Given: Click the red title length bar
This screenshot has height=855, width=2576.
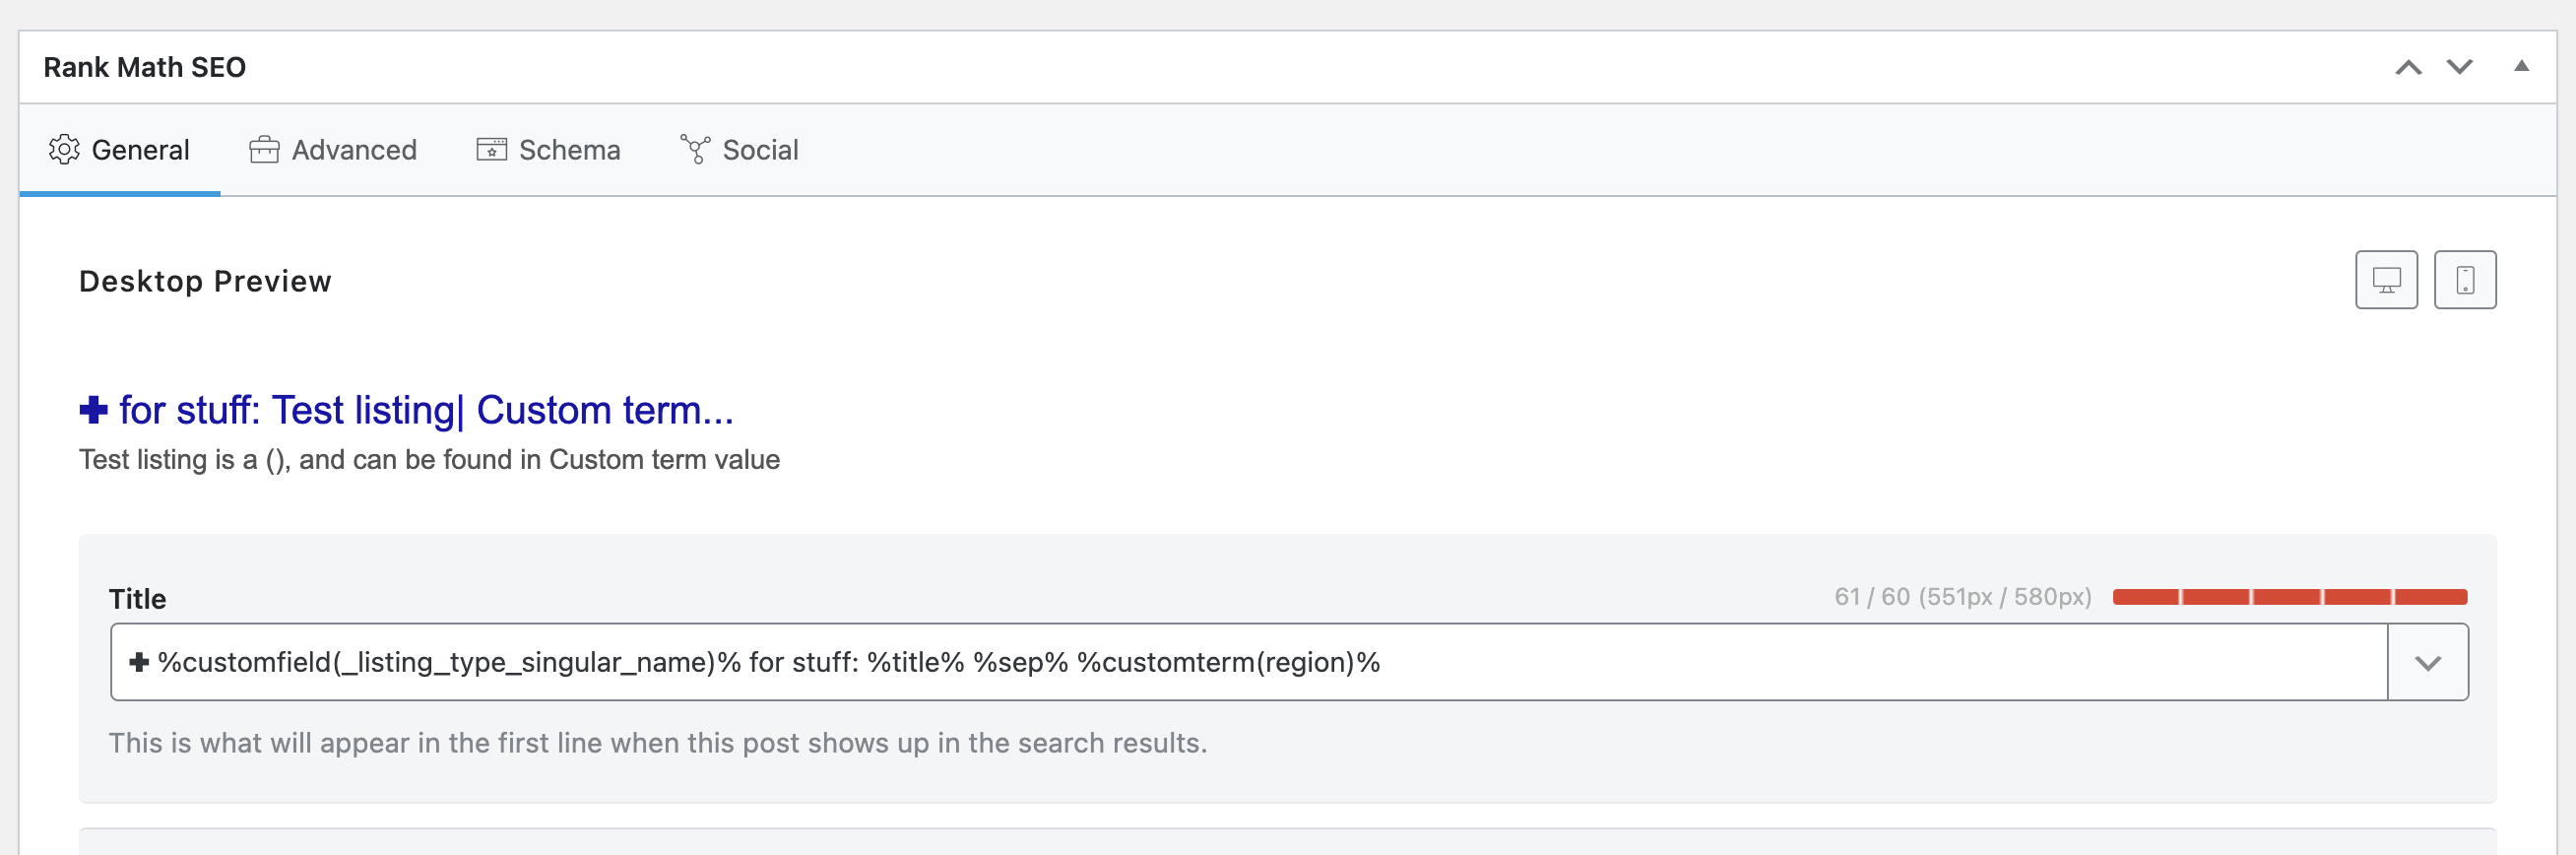Looking at the screenshot, I should tap(2290, 597).
